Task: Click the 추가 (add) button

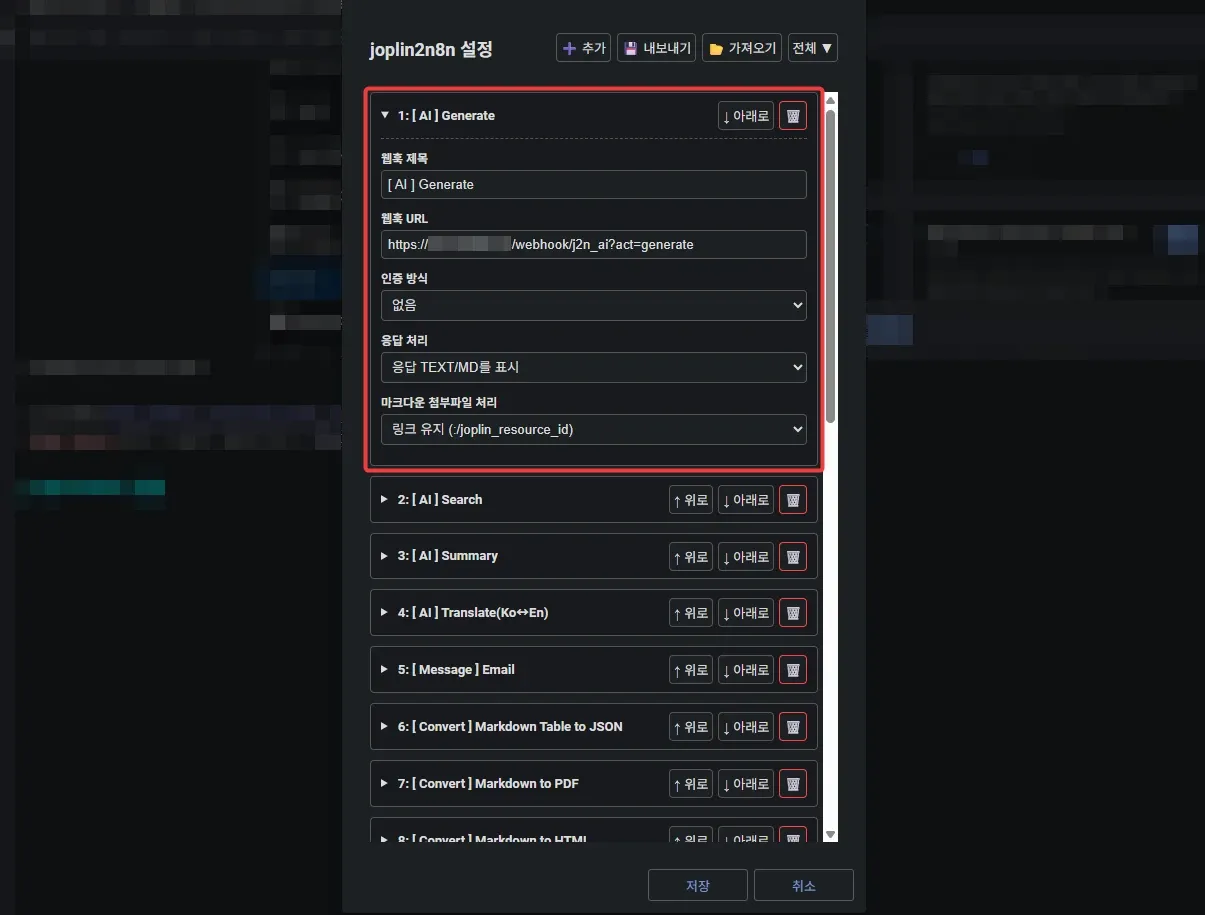Action: click(583, 48)
